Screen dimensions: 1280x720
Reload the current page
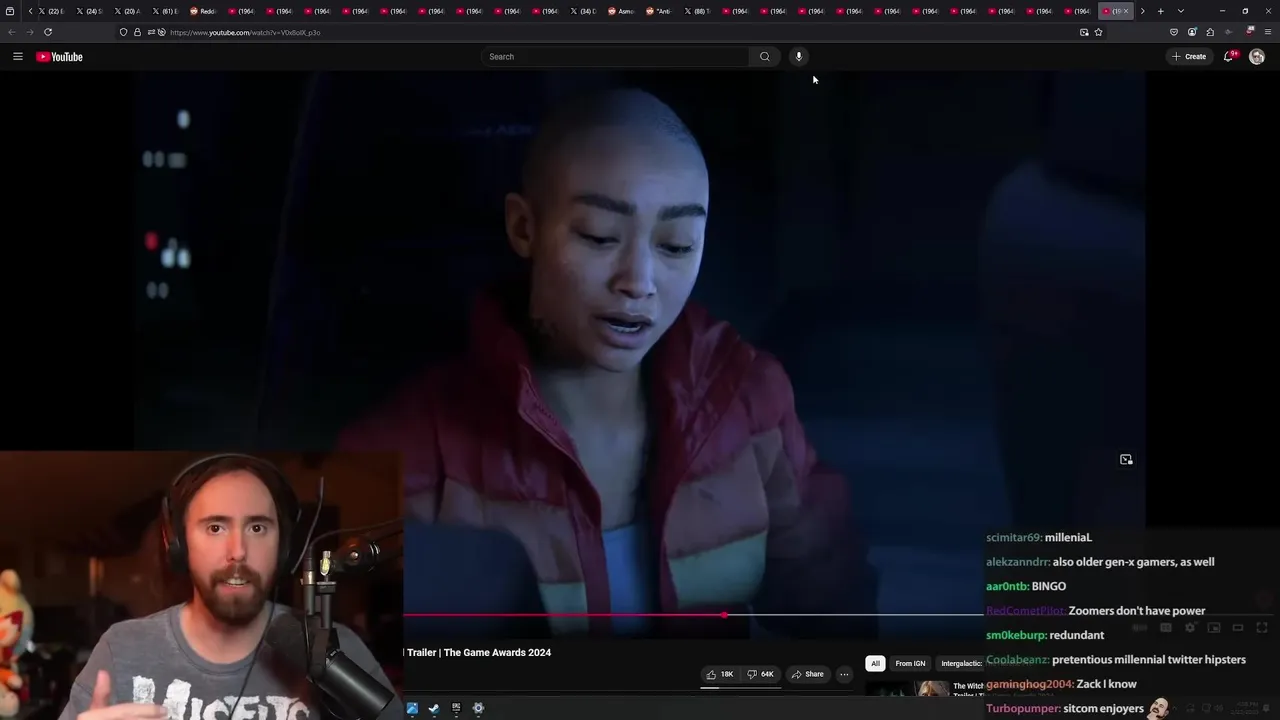coord(47,32)
